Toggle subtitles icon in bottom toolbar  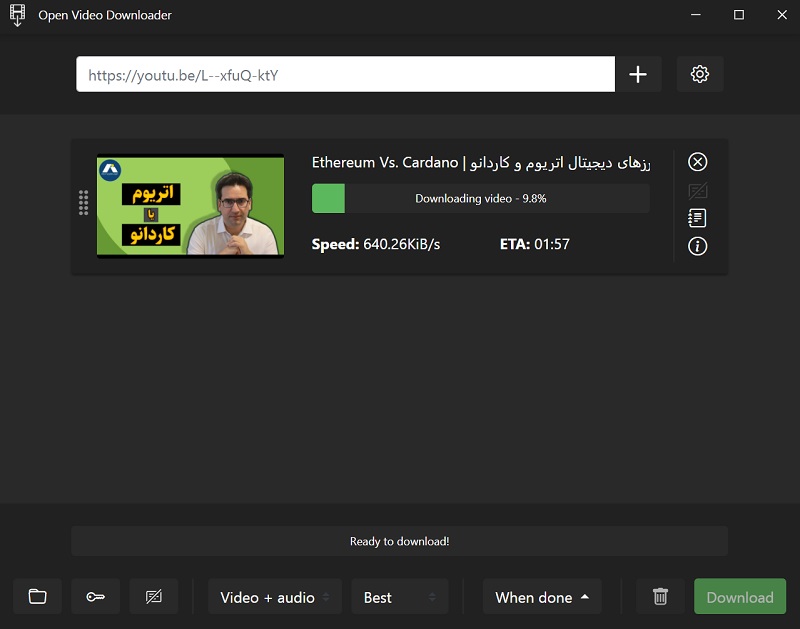(x=154, y=597)
